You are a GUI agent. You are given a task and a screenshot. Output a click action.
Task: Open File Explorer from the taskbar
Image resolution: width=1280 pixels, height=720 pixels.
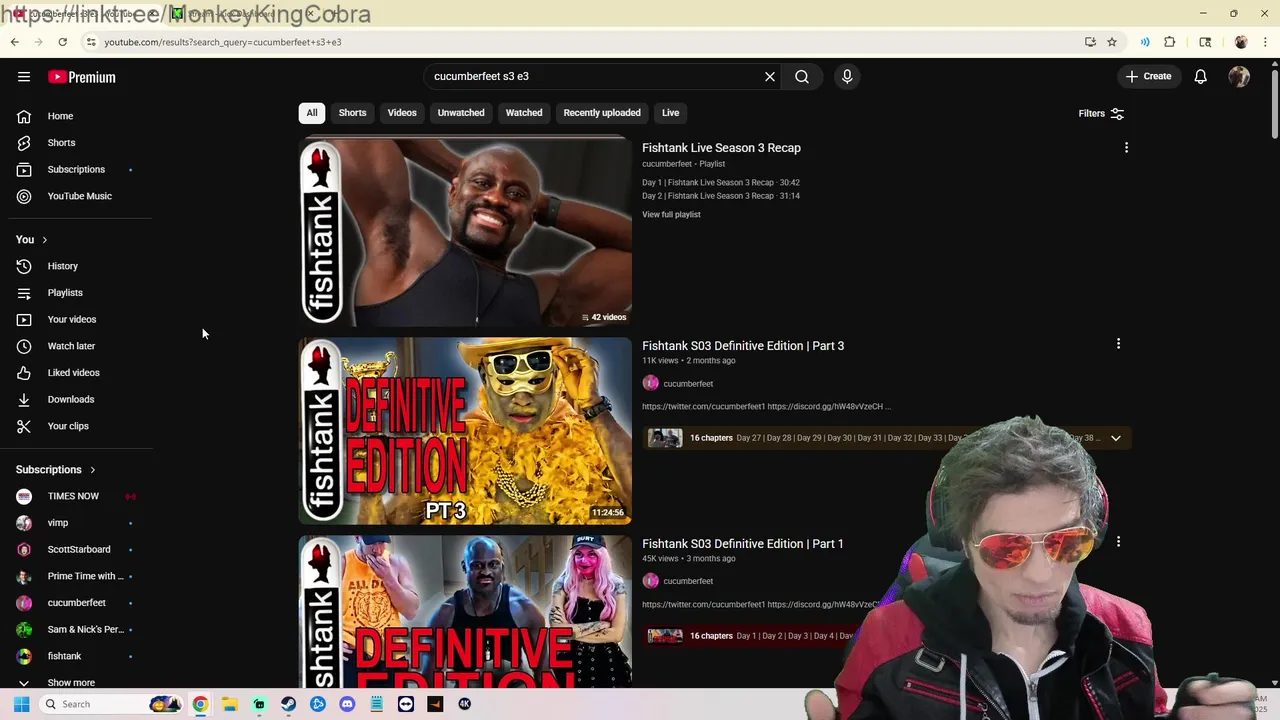pos(230,704)
